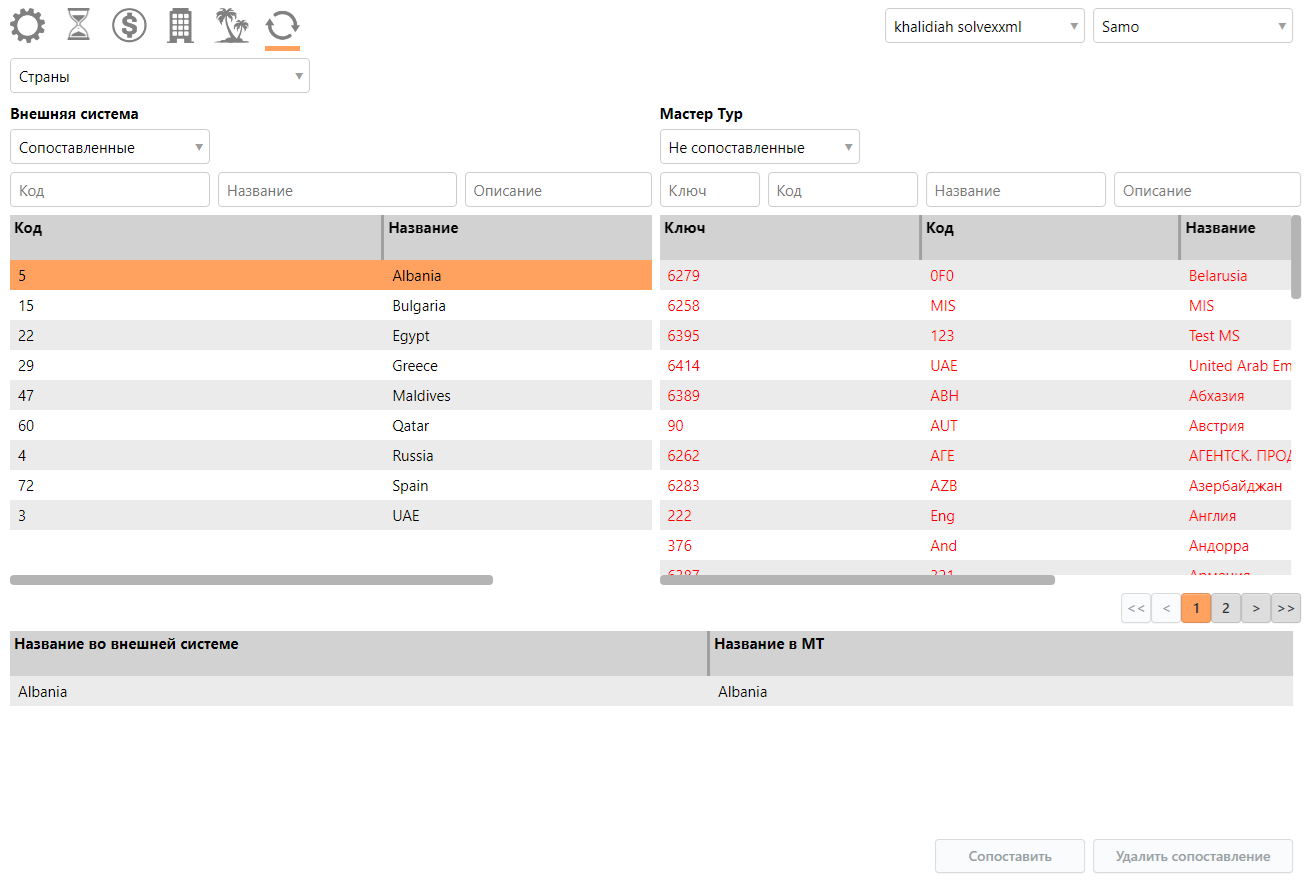1309x887 pixels.
Task: Go to page 2 of results
Action: pyautogui.click(x=1225, y=608)
